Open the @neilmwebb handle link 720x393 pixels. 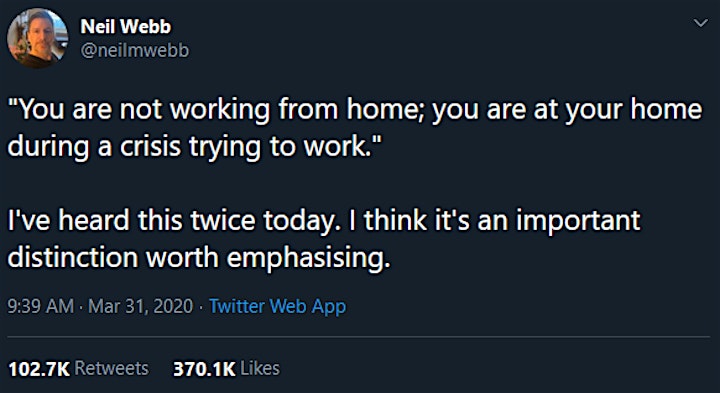[x=135, y=51]
